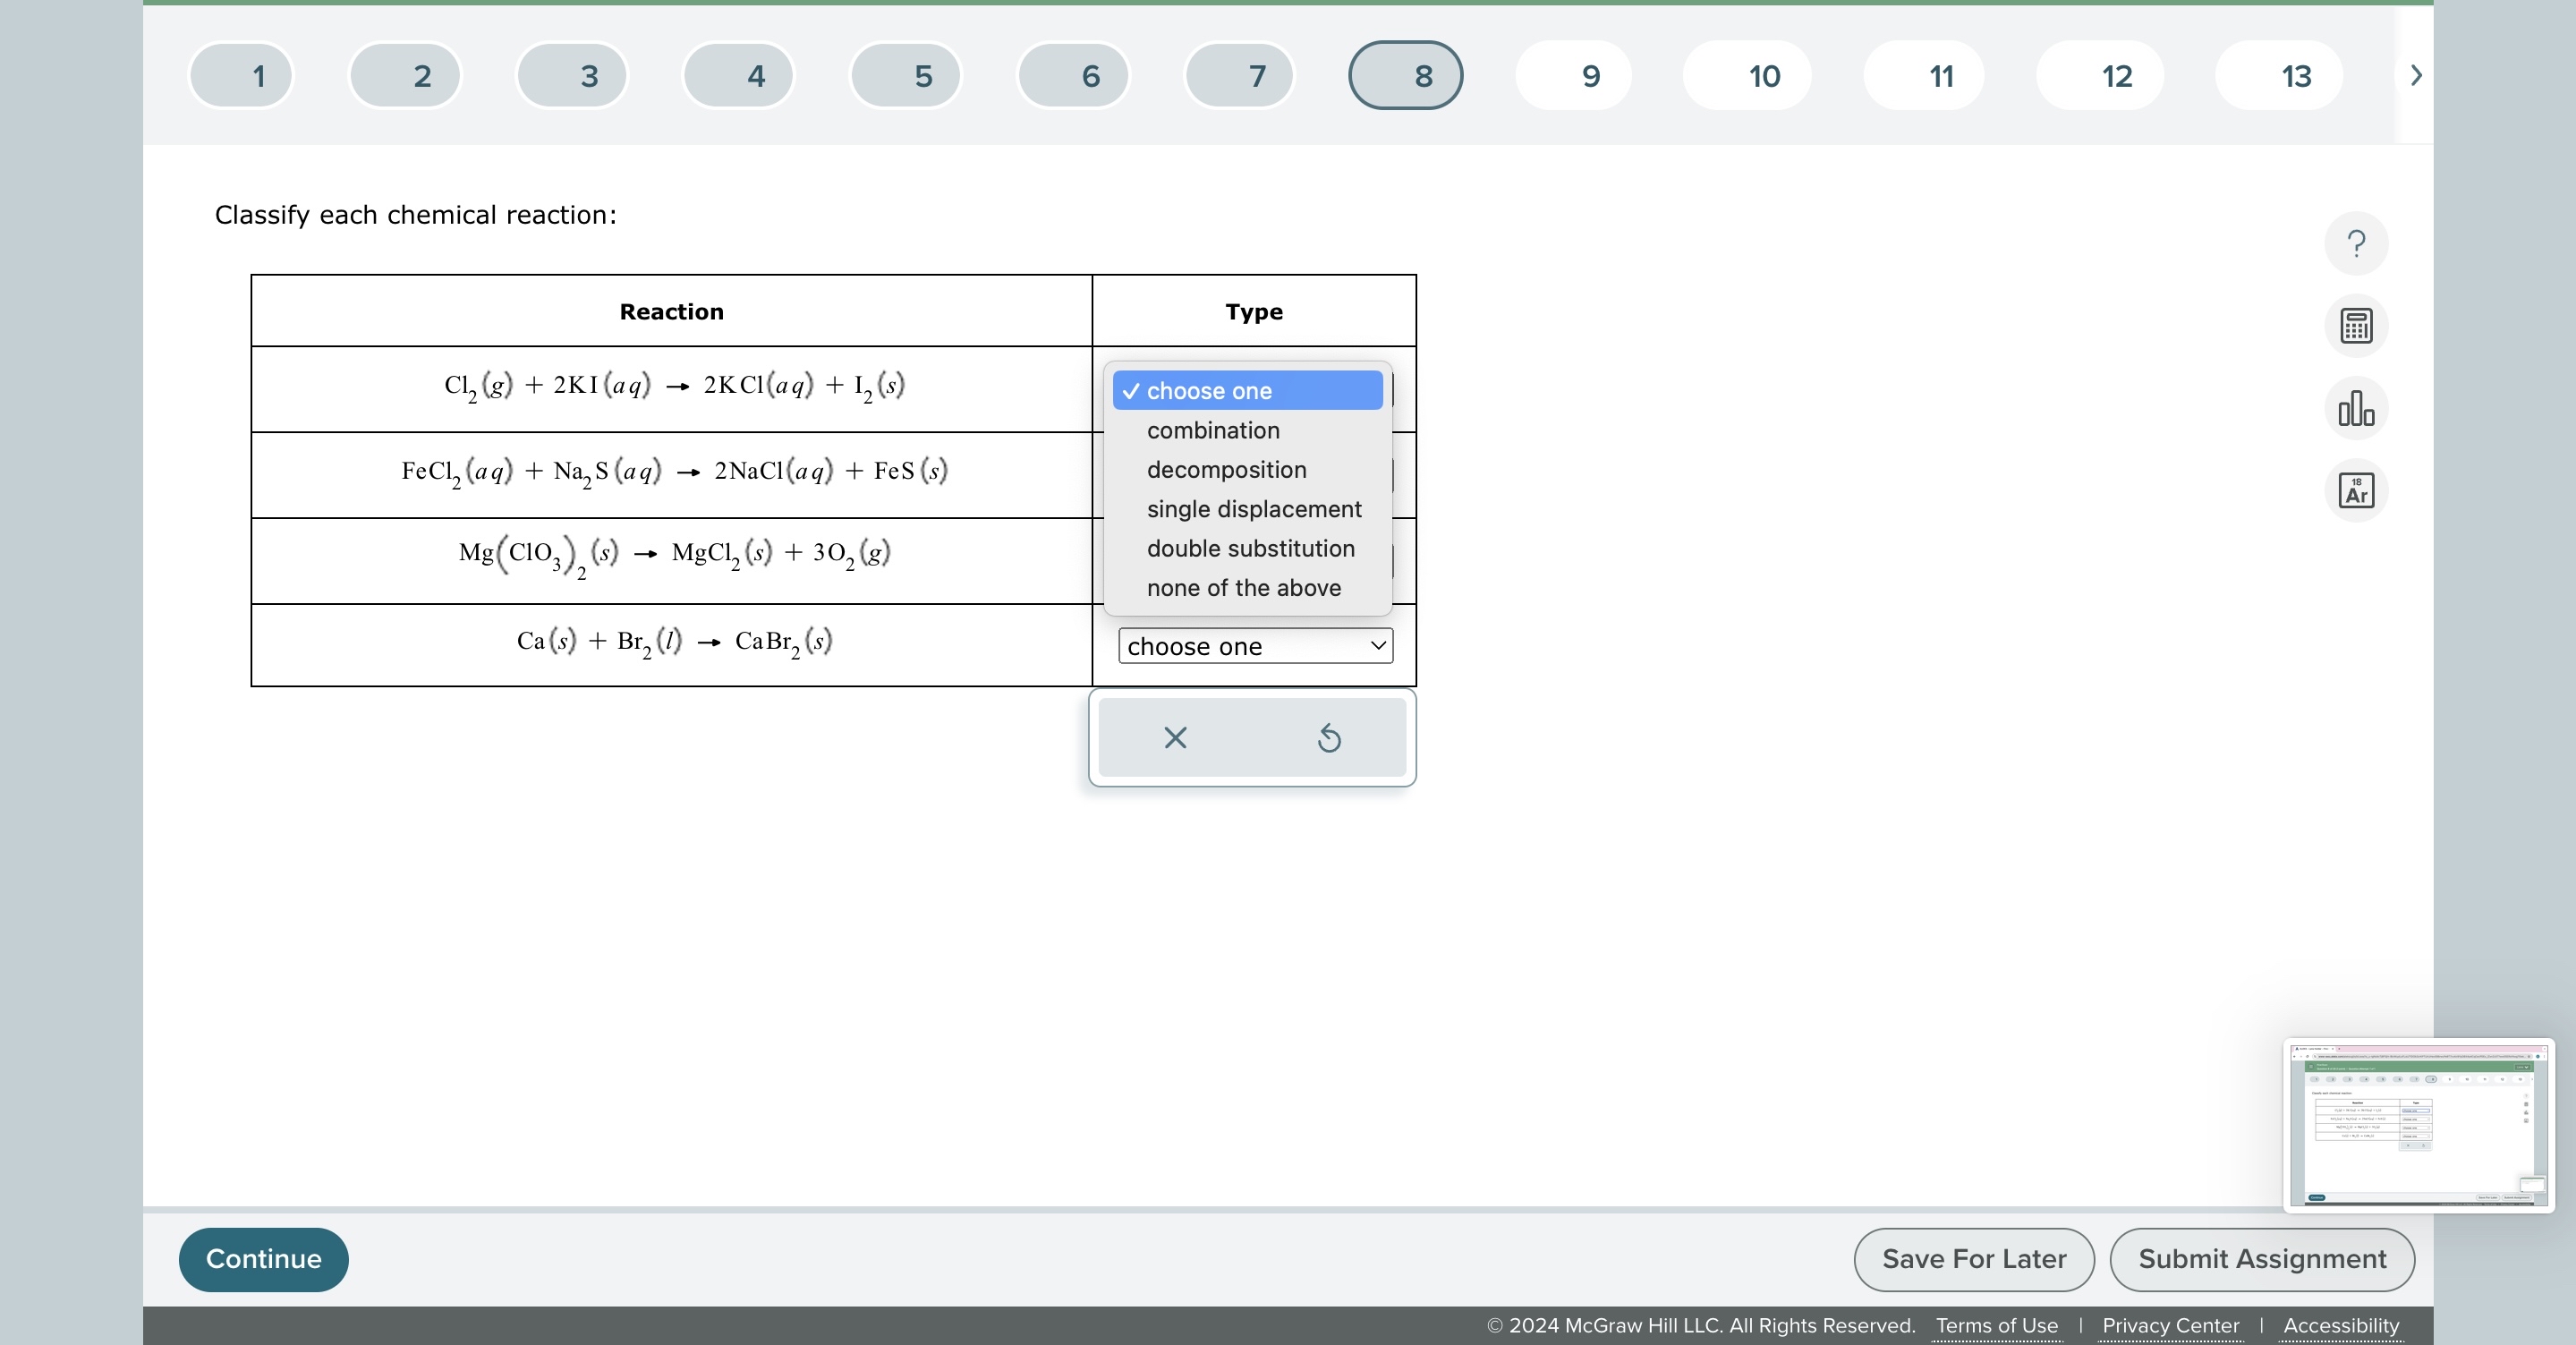
Task: Select 'combination' from the dropdown list
Action: [1212, 430]
